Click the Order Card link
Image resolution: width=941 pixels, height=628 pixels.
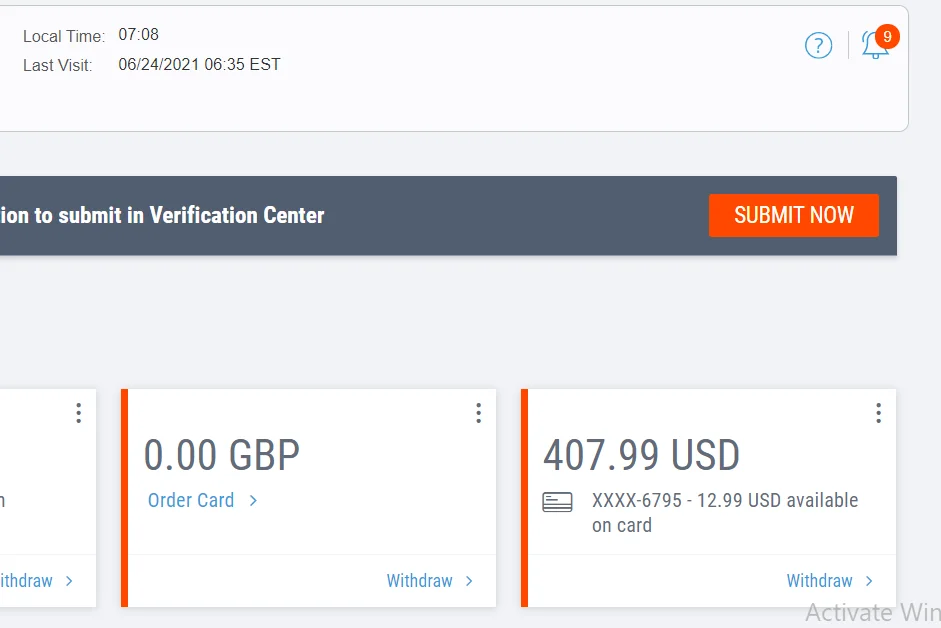[191, 500]
